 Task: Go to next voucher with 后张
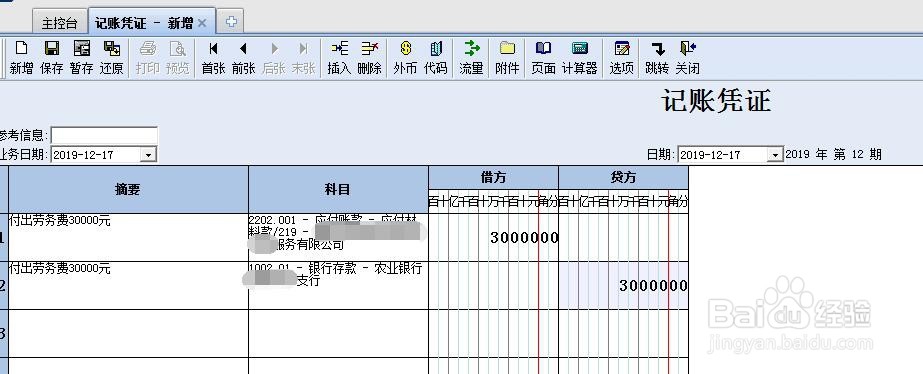(x=274, y=57)
